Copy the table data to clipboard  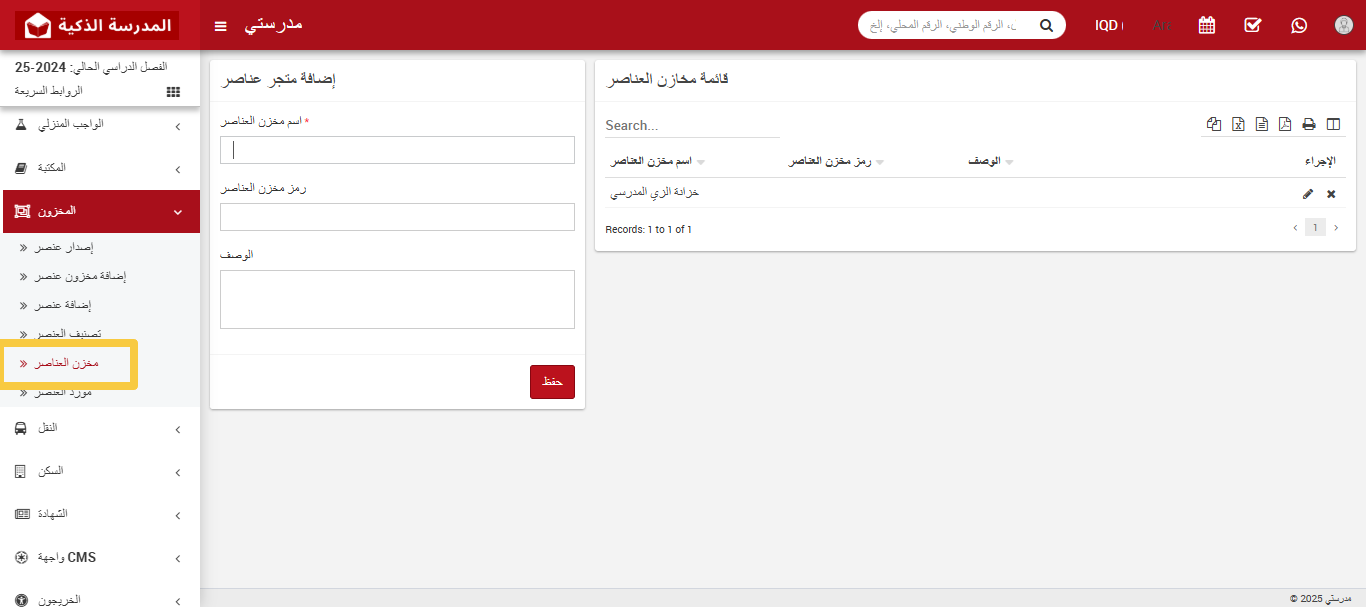click(1214, 124)
